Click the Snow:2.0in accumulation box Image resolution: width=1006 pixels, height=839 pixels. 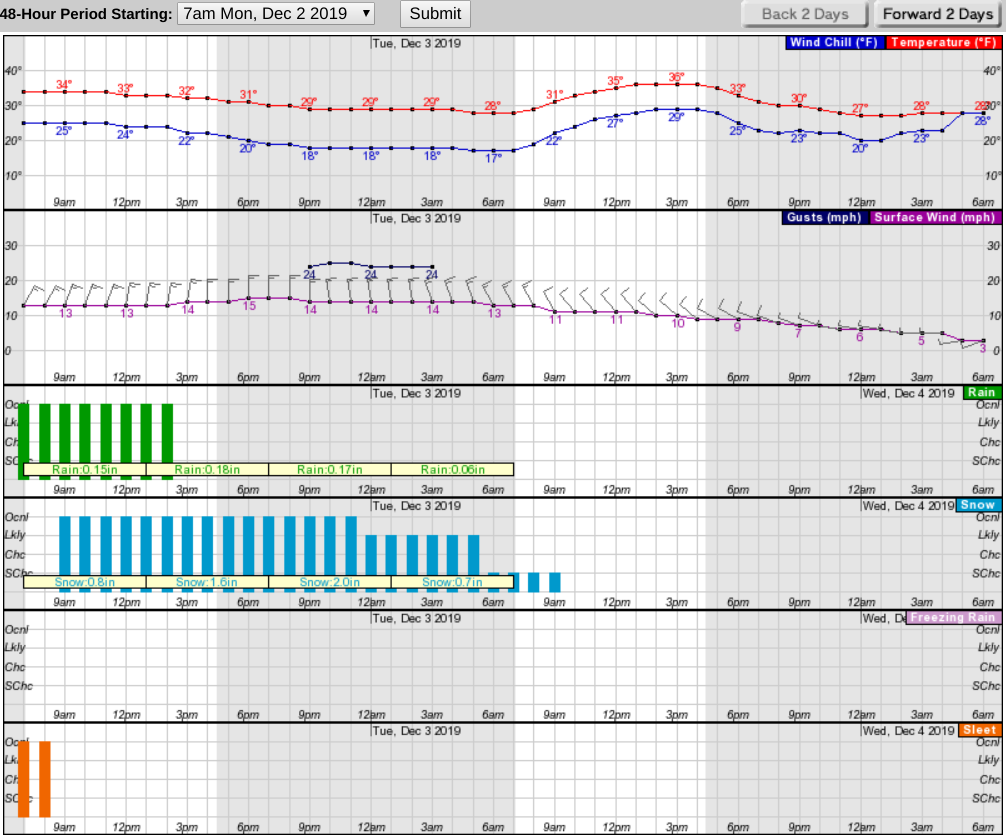[329, 582]
